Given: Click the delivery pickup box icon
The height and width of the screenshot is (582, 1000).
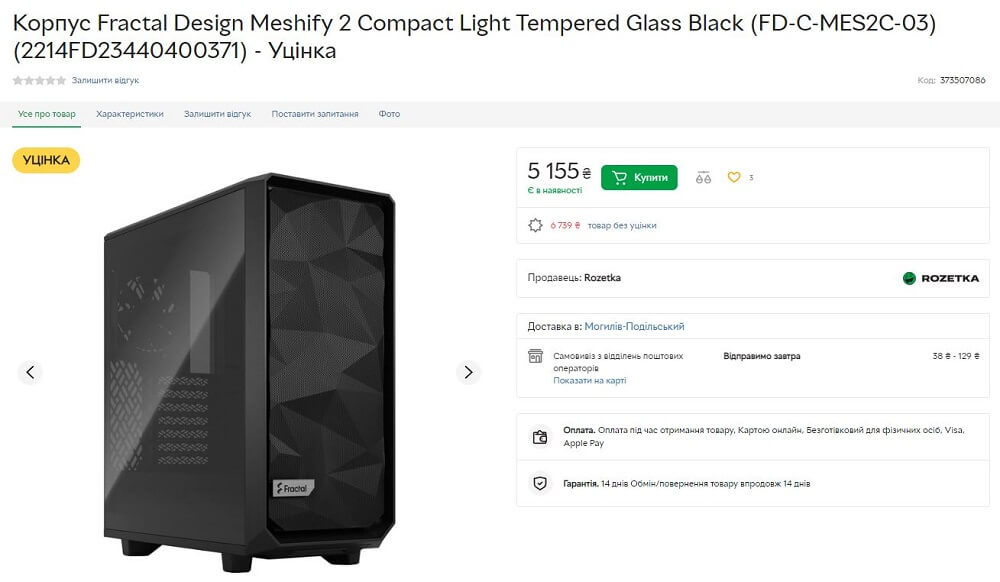Looking at the screenshot, I should click(535, 357).
